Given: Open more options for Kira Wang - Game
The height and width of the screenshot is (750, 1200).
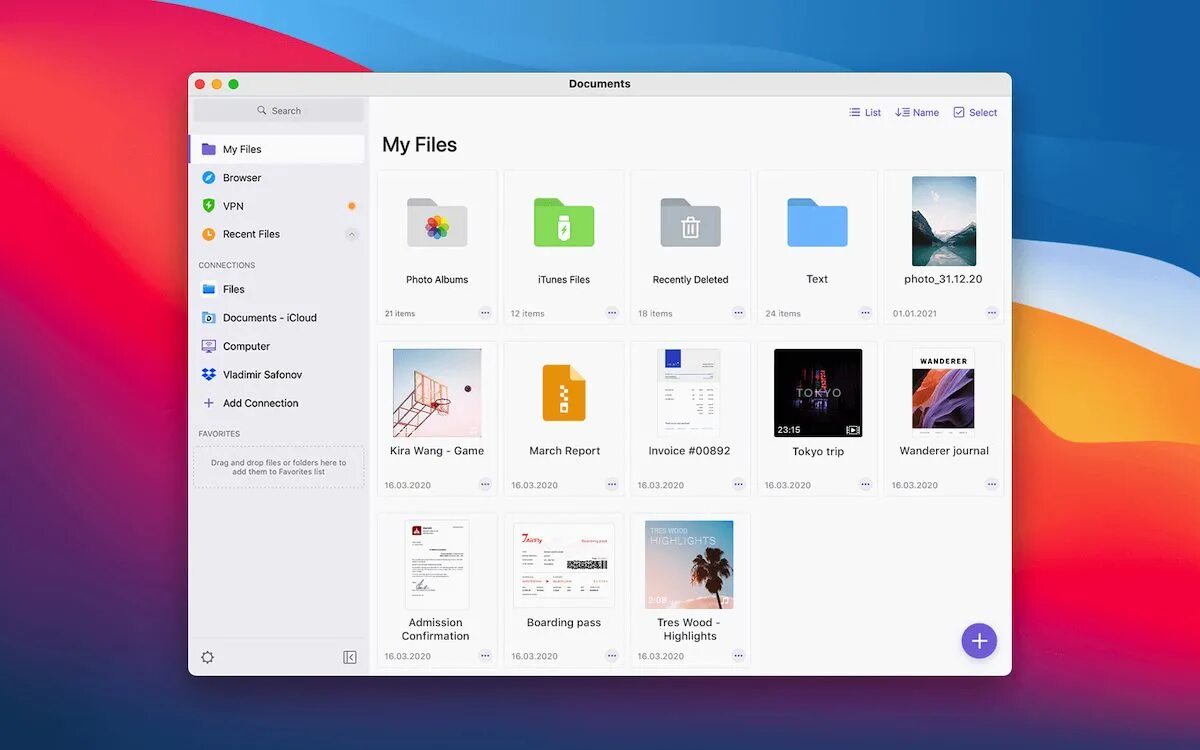Looking at the screenshot, I should [x=485, y=484].
